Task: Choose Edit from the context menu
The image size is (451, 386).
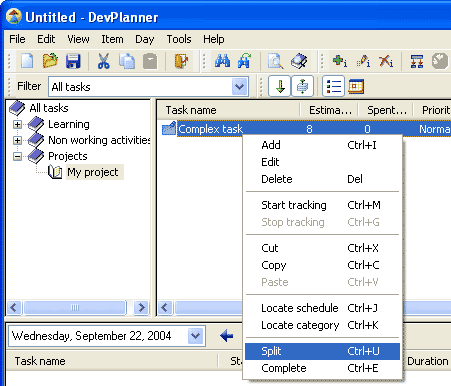Action: pos(322,162)
